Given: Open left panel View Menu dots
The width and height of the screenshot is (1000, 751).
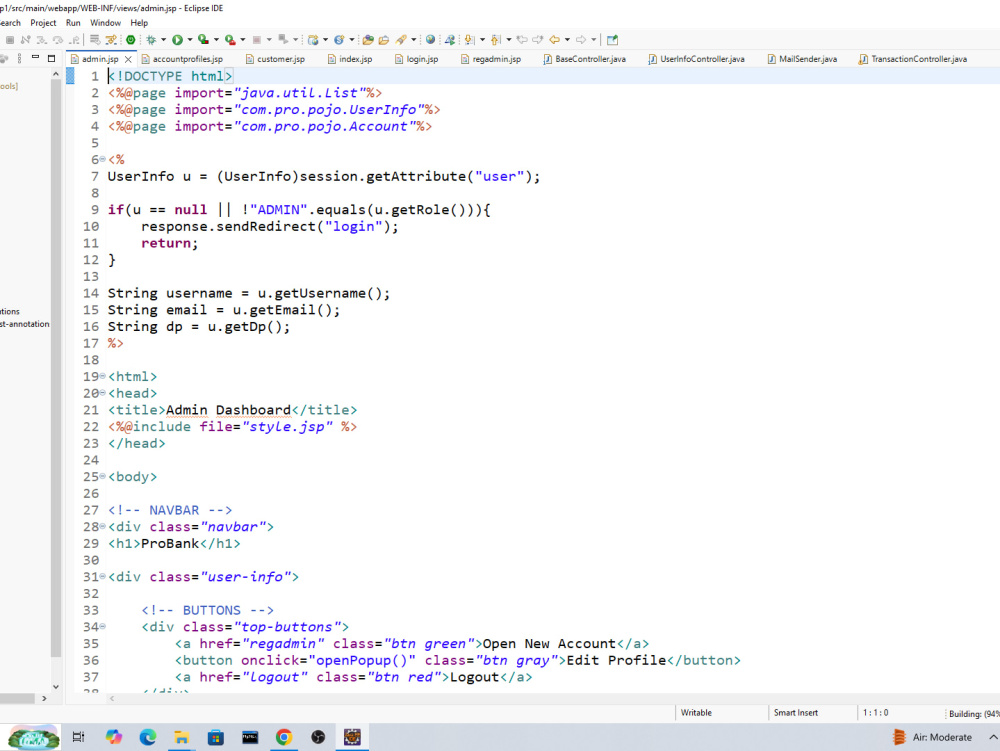Looking at the screenshot, I should click(20, 58).
